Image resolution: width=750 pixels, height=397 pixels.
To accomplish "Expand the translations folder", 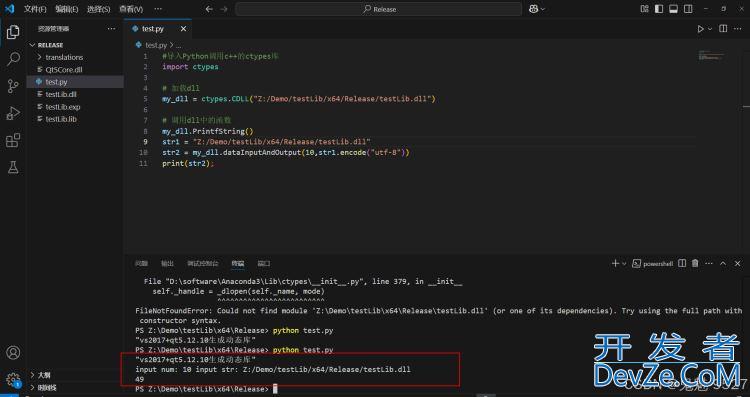I will point(76,57).
